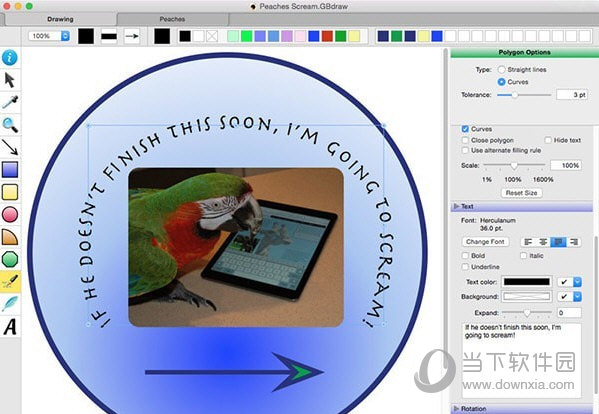Screen dimensions: 599x414
Task: Click the Tolerance 3 pt field
Action: point(571,95)
